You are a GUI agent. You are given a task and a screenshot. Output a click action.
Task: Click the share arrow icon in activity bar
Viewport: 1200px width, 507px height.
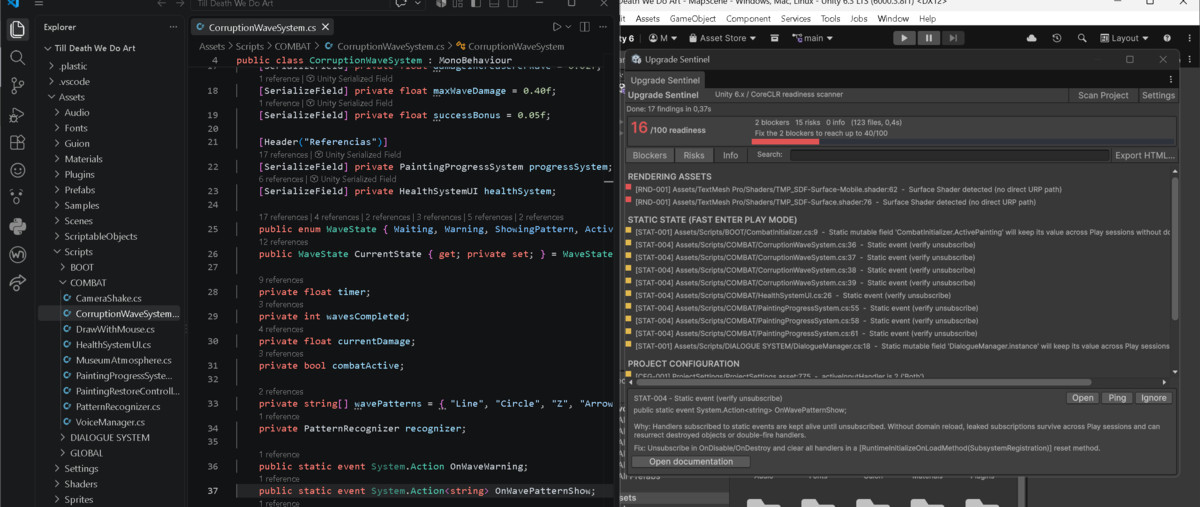17,284
